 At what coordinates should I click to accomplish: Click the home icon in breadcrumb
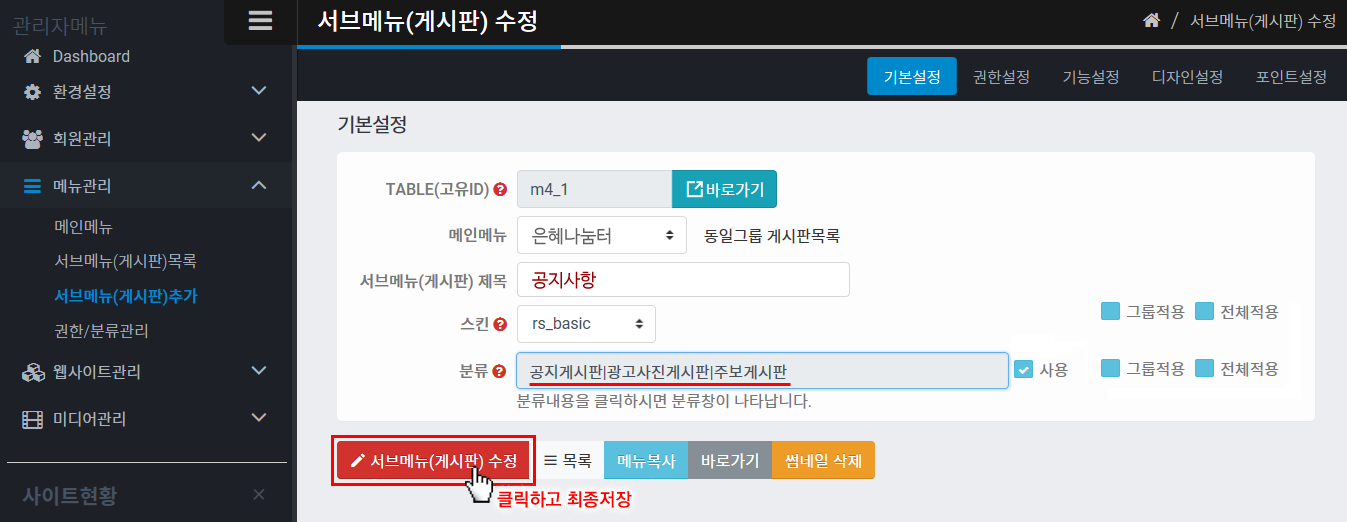coord(1151,21)
